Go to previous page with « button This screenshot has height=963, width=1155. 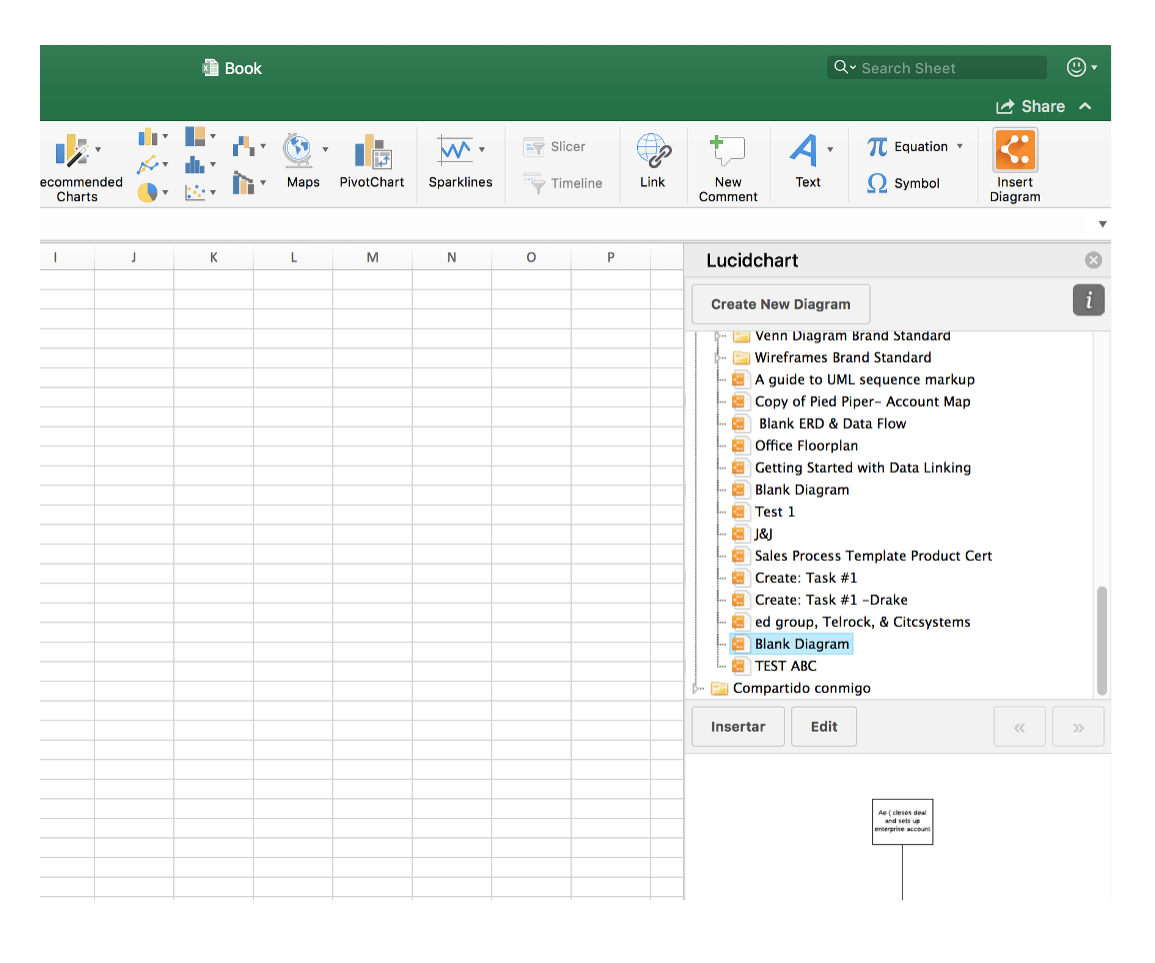[1019, 727]
